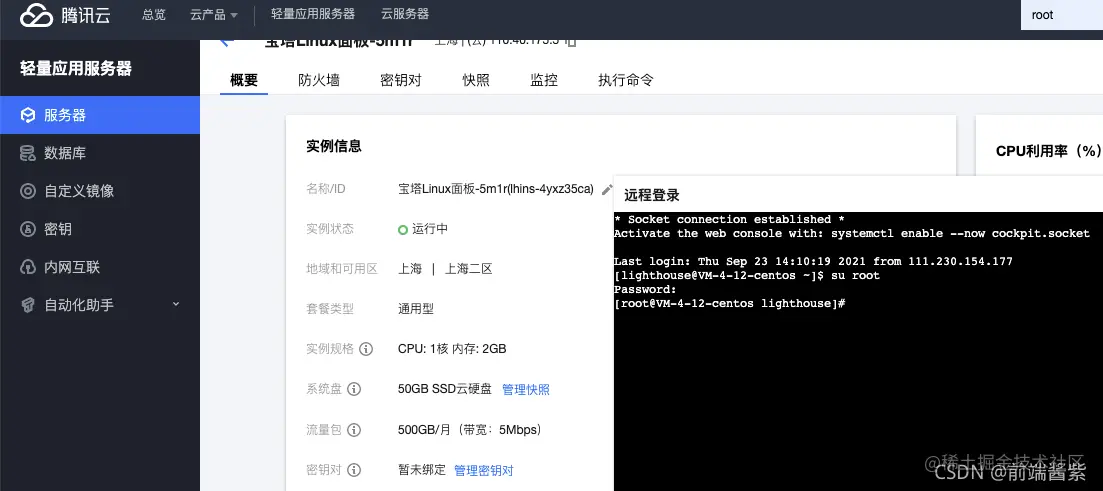This screenshot has width=1103, height=491.
Task: Click the 'su root' command line
Action: [747, 276]
